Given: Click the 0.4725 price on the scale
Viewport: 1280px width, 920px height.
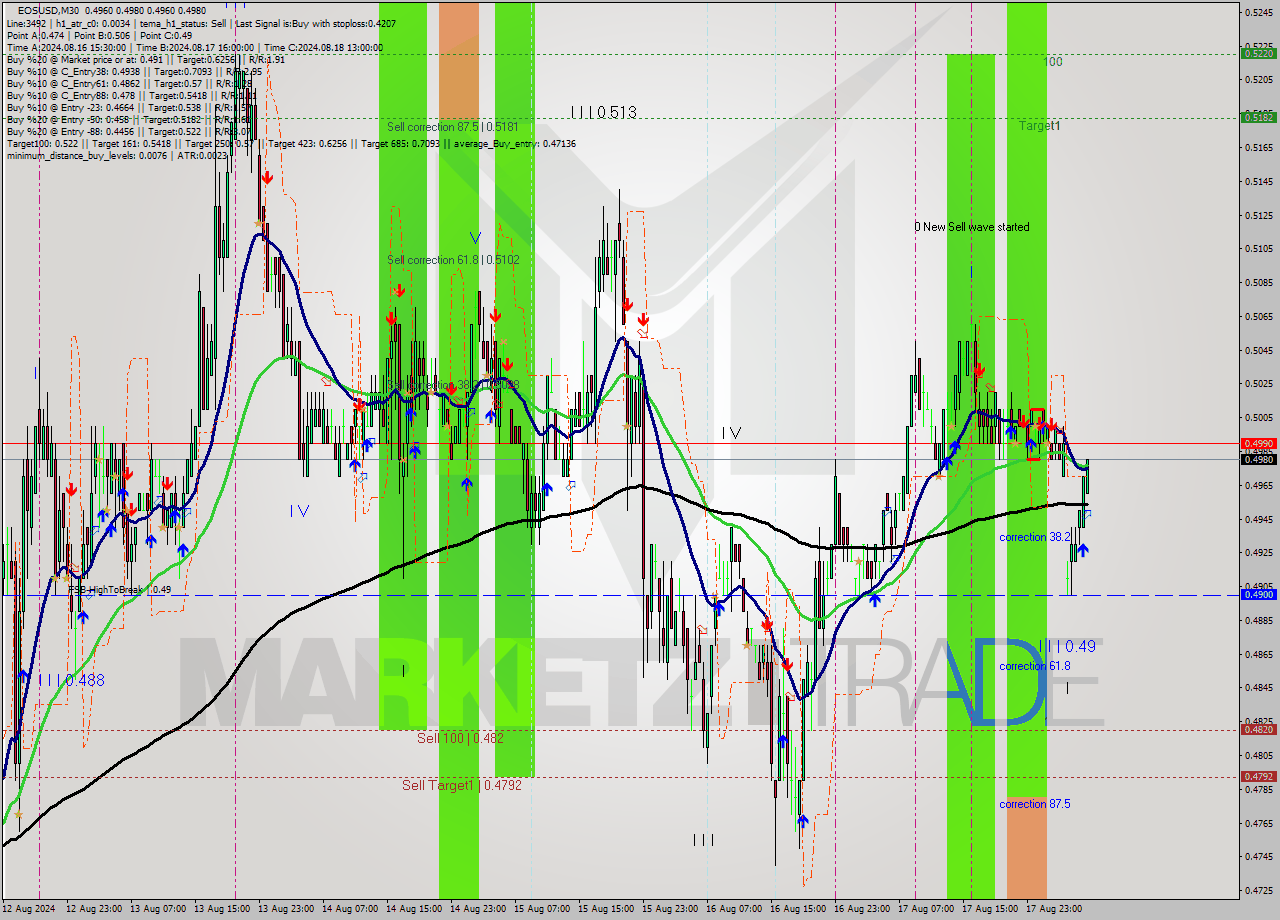Looking at the screenshot, I should click(x=1259, y=889).
